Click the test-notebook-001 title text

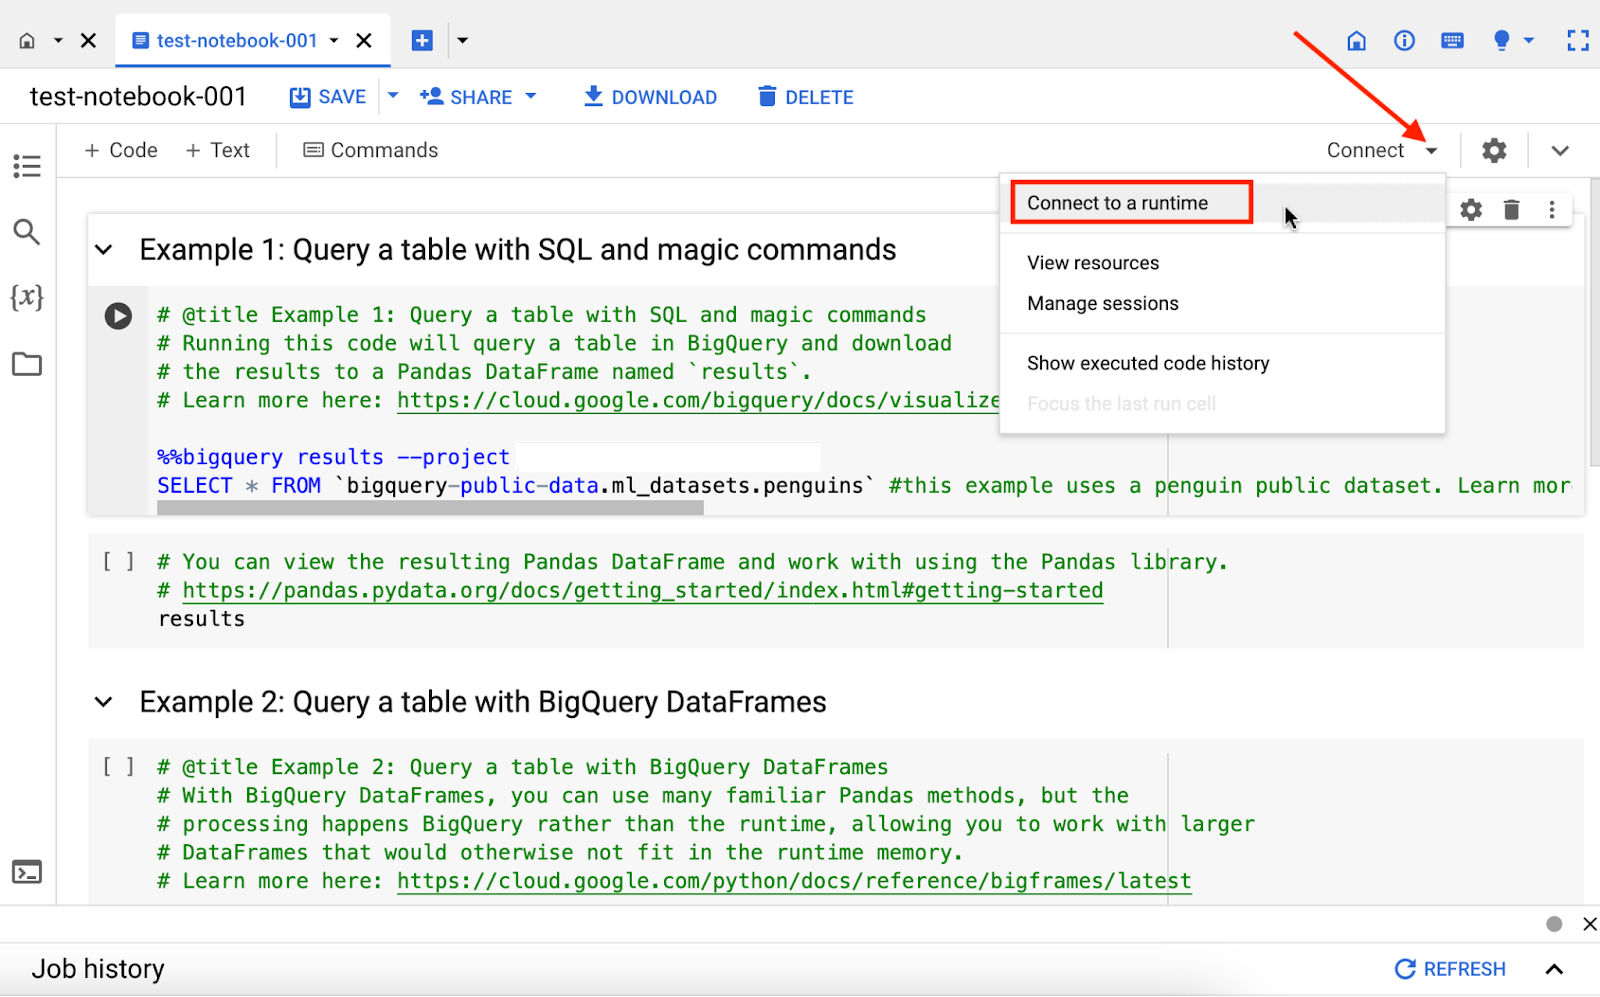(x=138, y=96)
